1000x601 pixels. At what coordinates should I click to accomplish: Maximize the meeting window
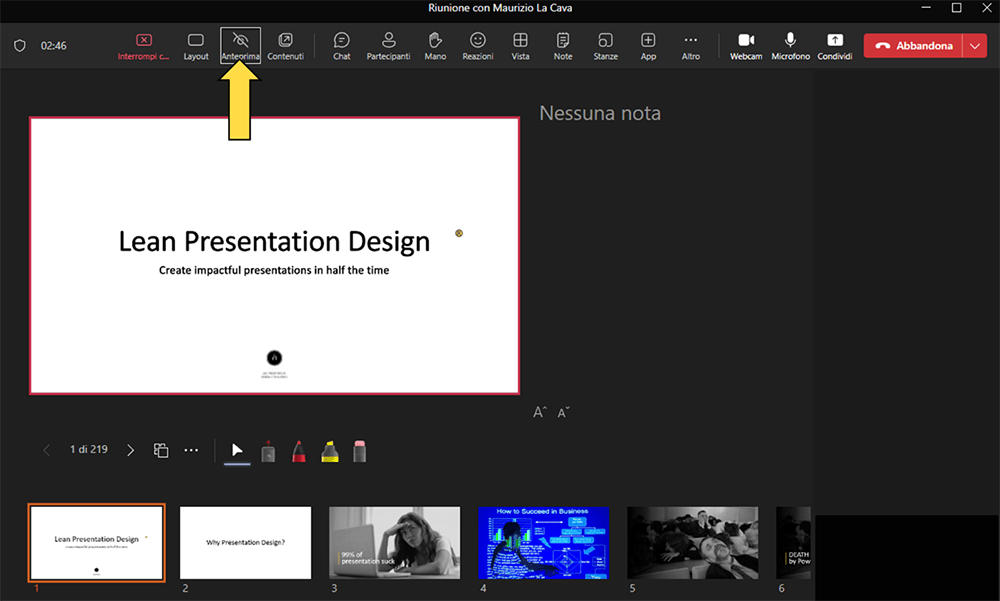[957, 8]
